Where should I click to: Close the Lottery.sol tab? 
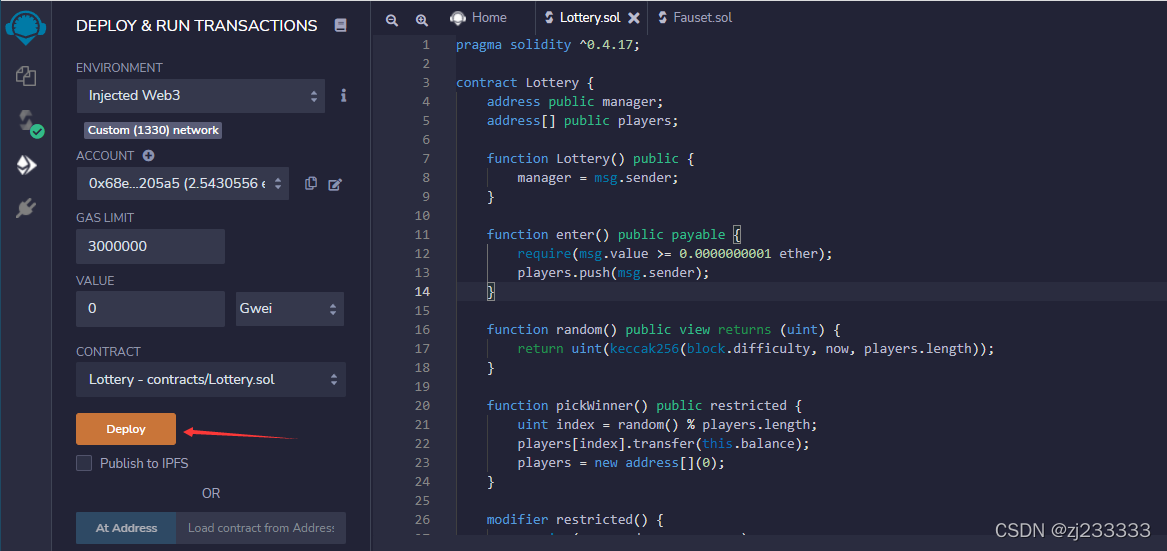pos(633,17)
